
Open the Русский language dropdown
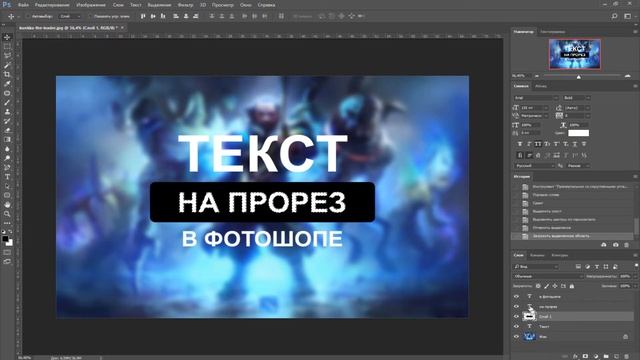534,166
